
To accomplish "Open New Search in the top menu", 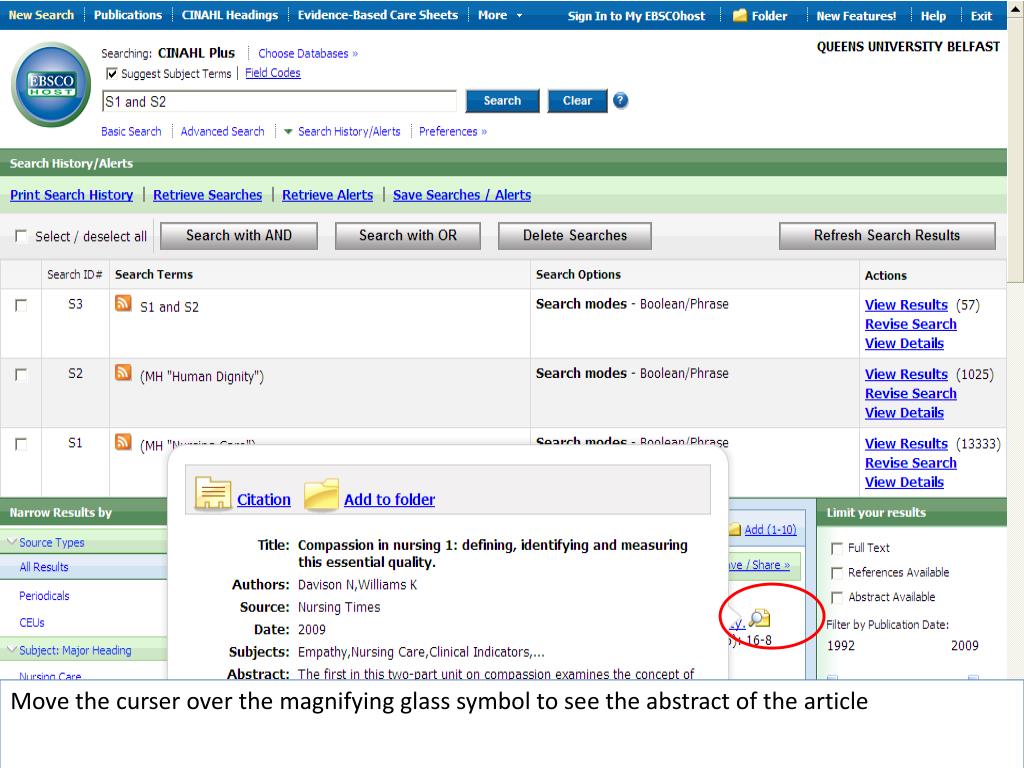I will click(x=41, y=15).
